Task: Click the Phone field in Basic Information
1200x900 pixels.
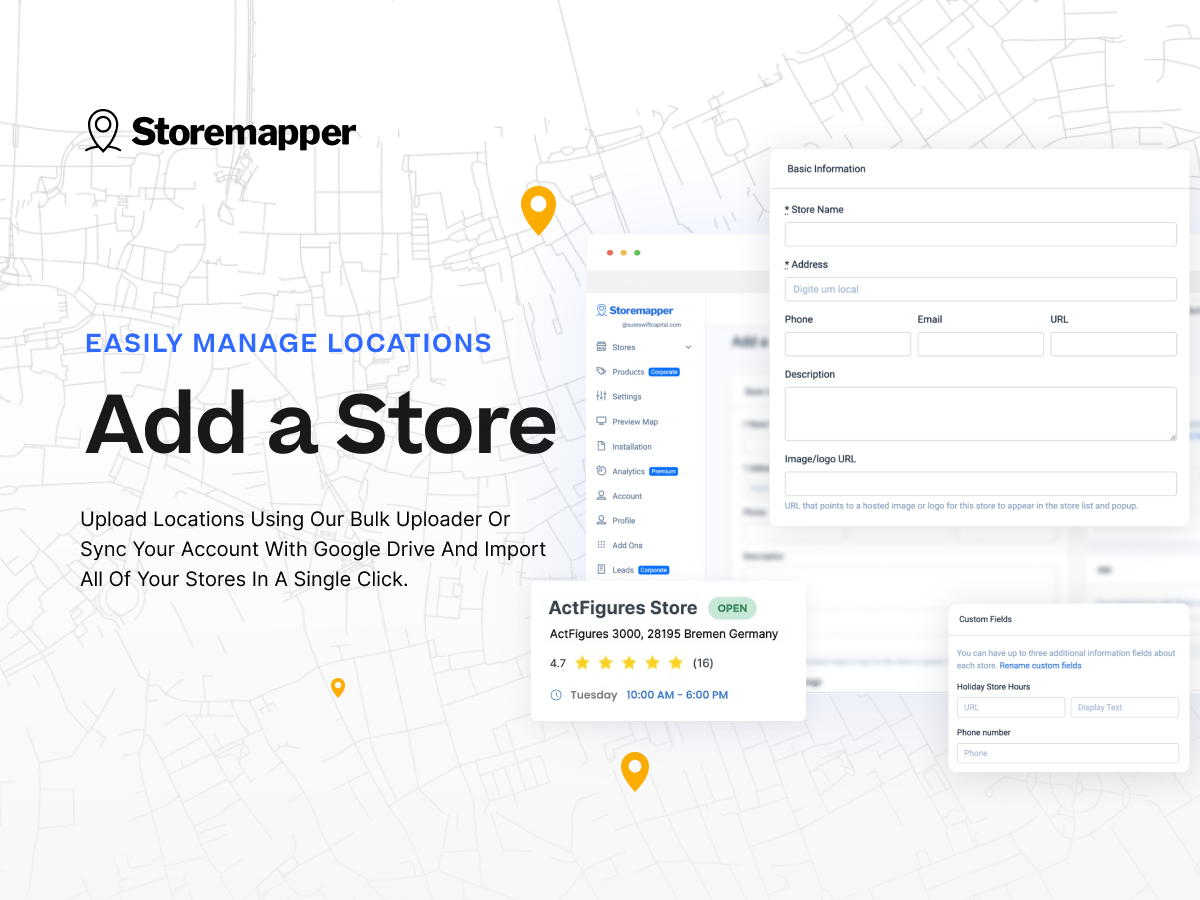Action: pos(848,344)
